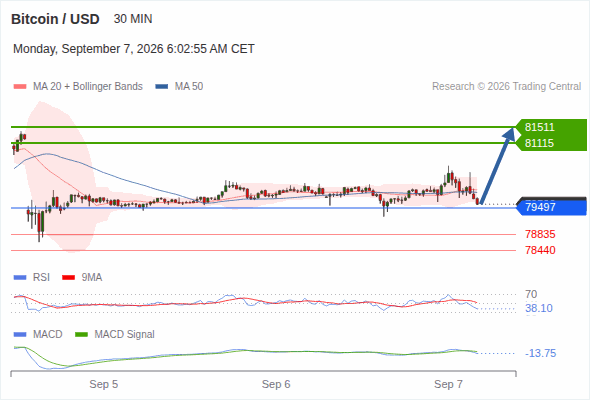Select the 81115 target price label
590x400 pixels.
[x=540, y=143]
